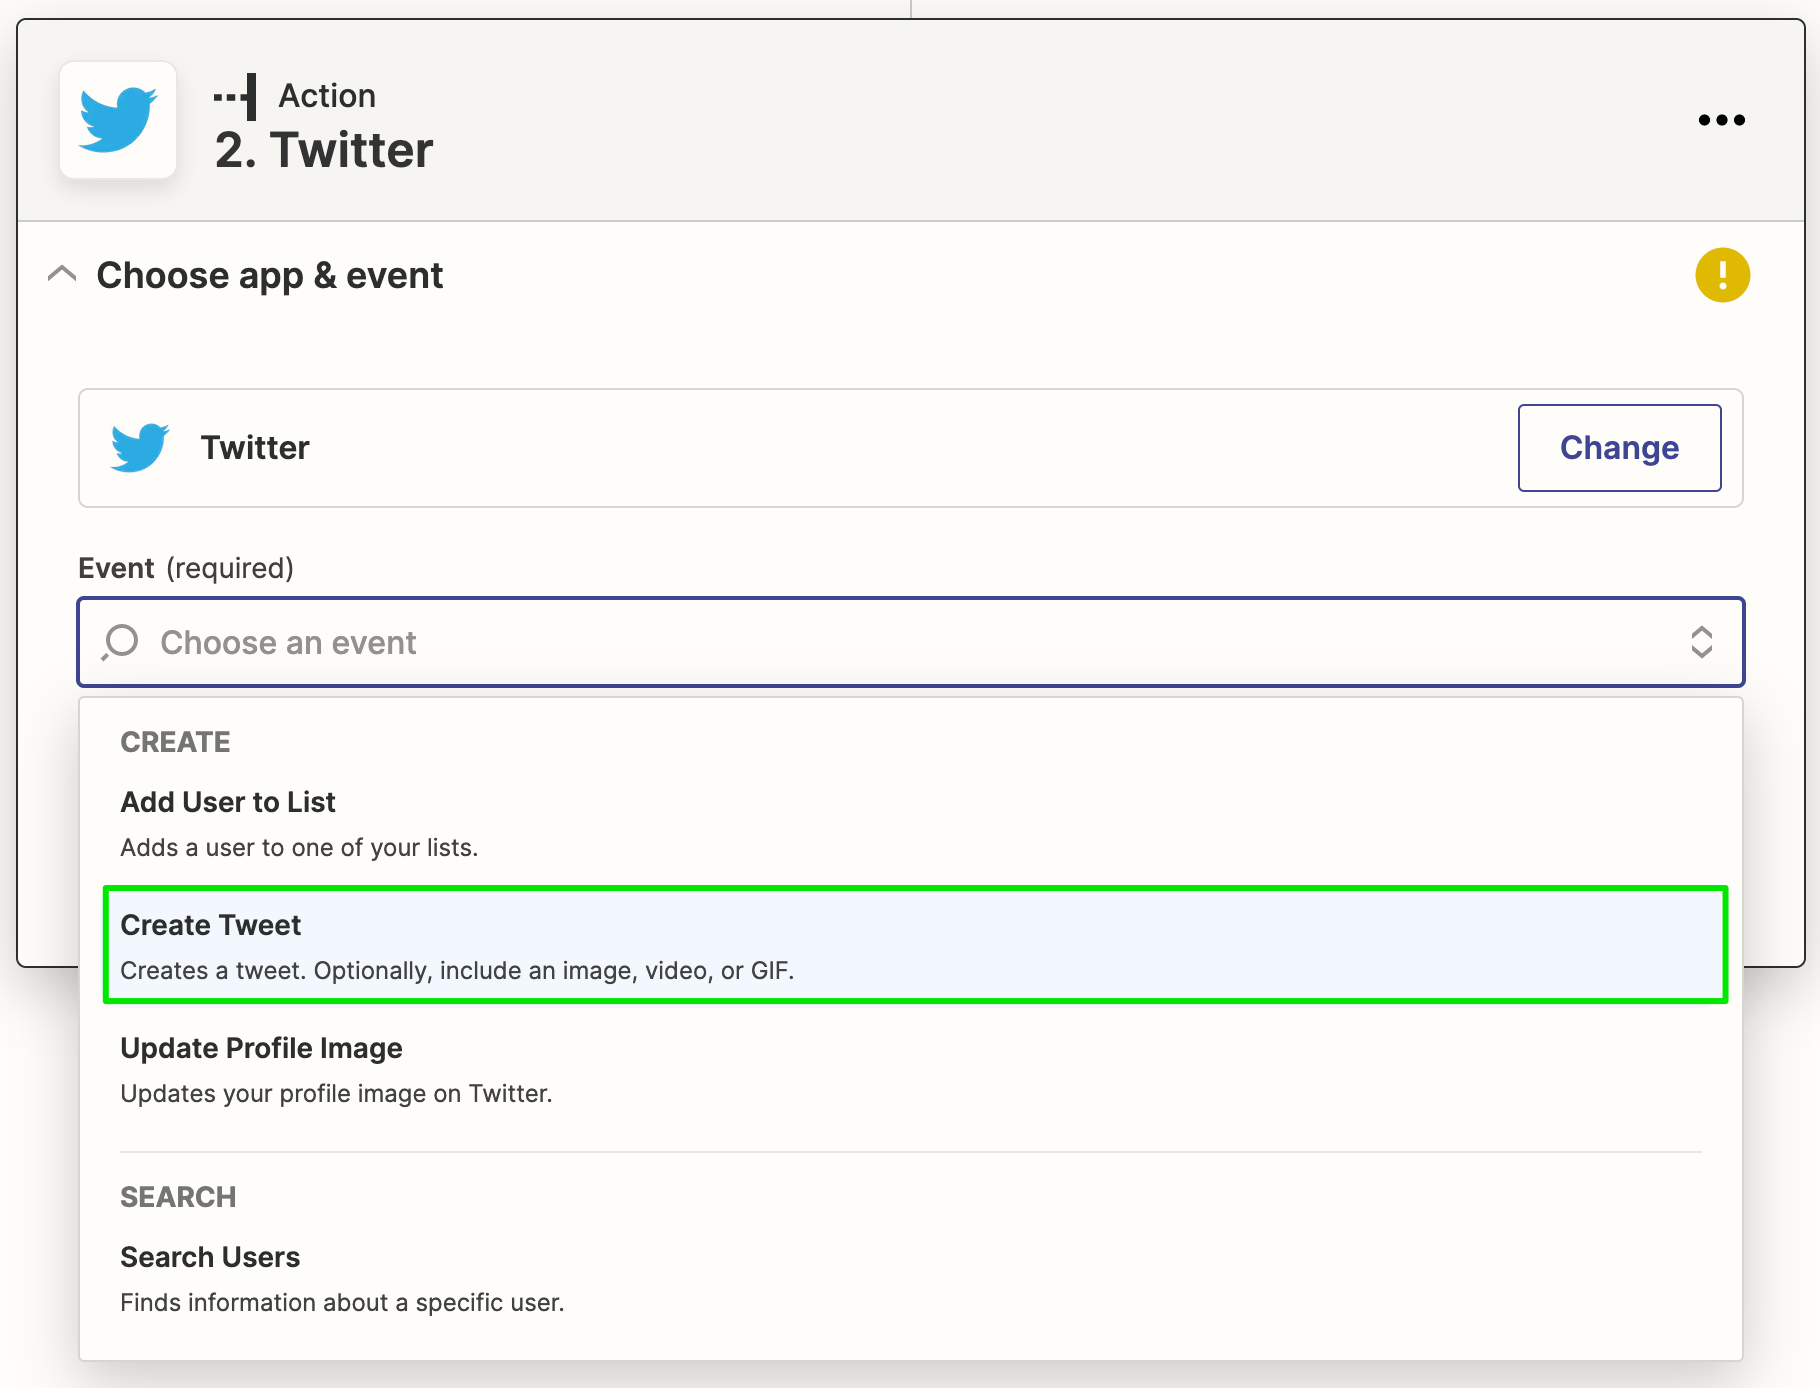Select the Update Profile Image event
Viewport: 1820px width, 1388px height.
(911, 1070)
